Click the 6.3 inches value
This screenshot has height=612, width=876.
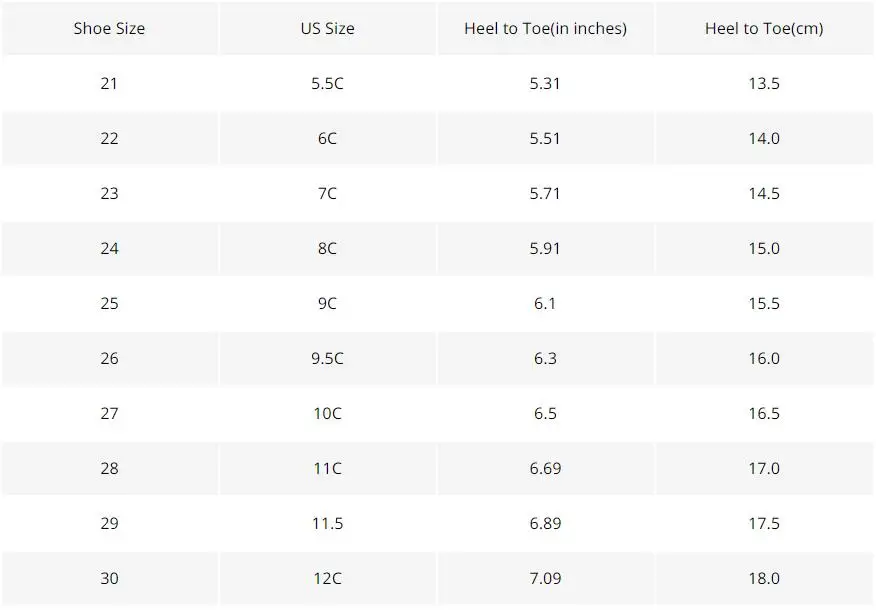click(x=545, y=358)
